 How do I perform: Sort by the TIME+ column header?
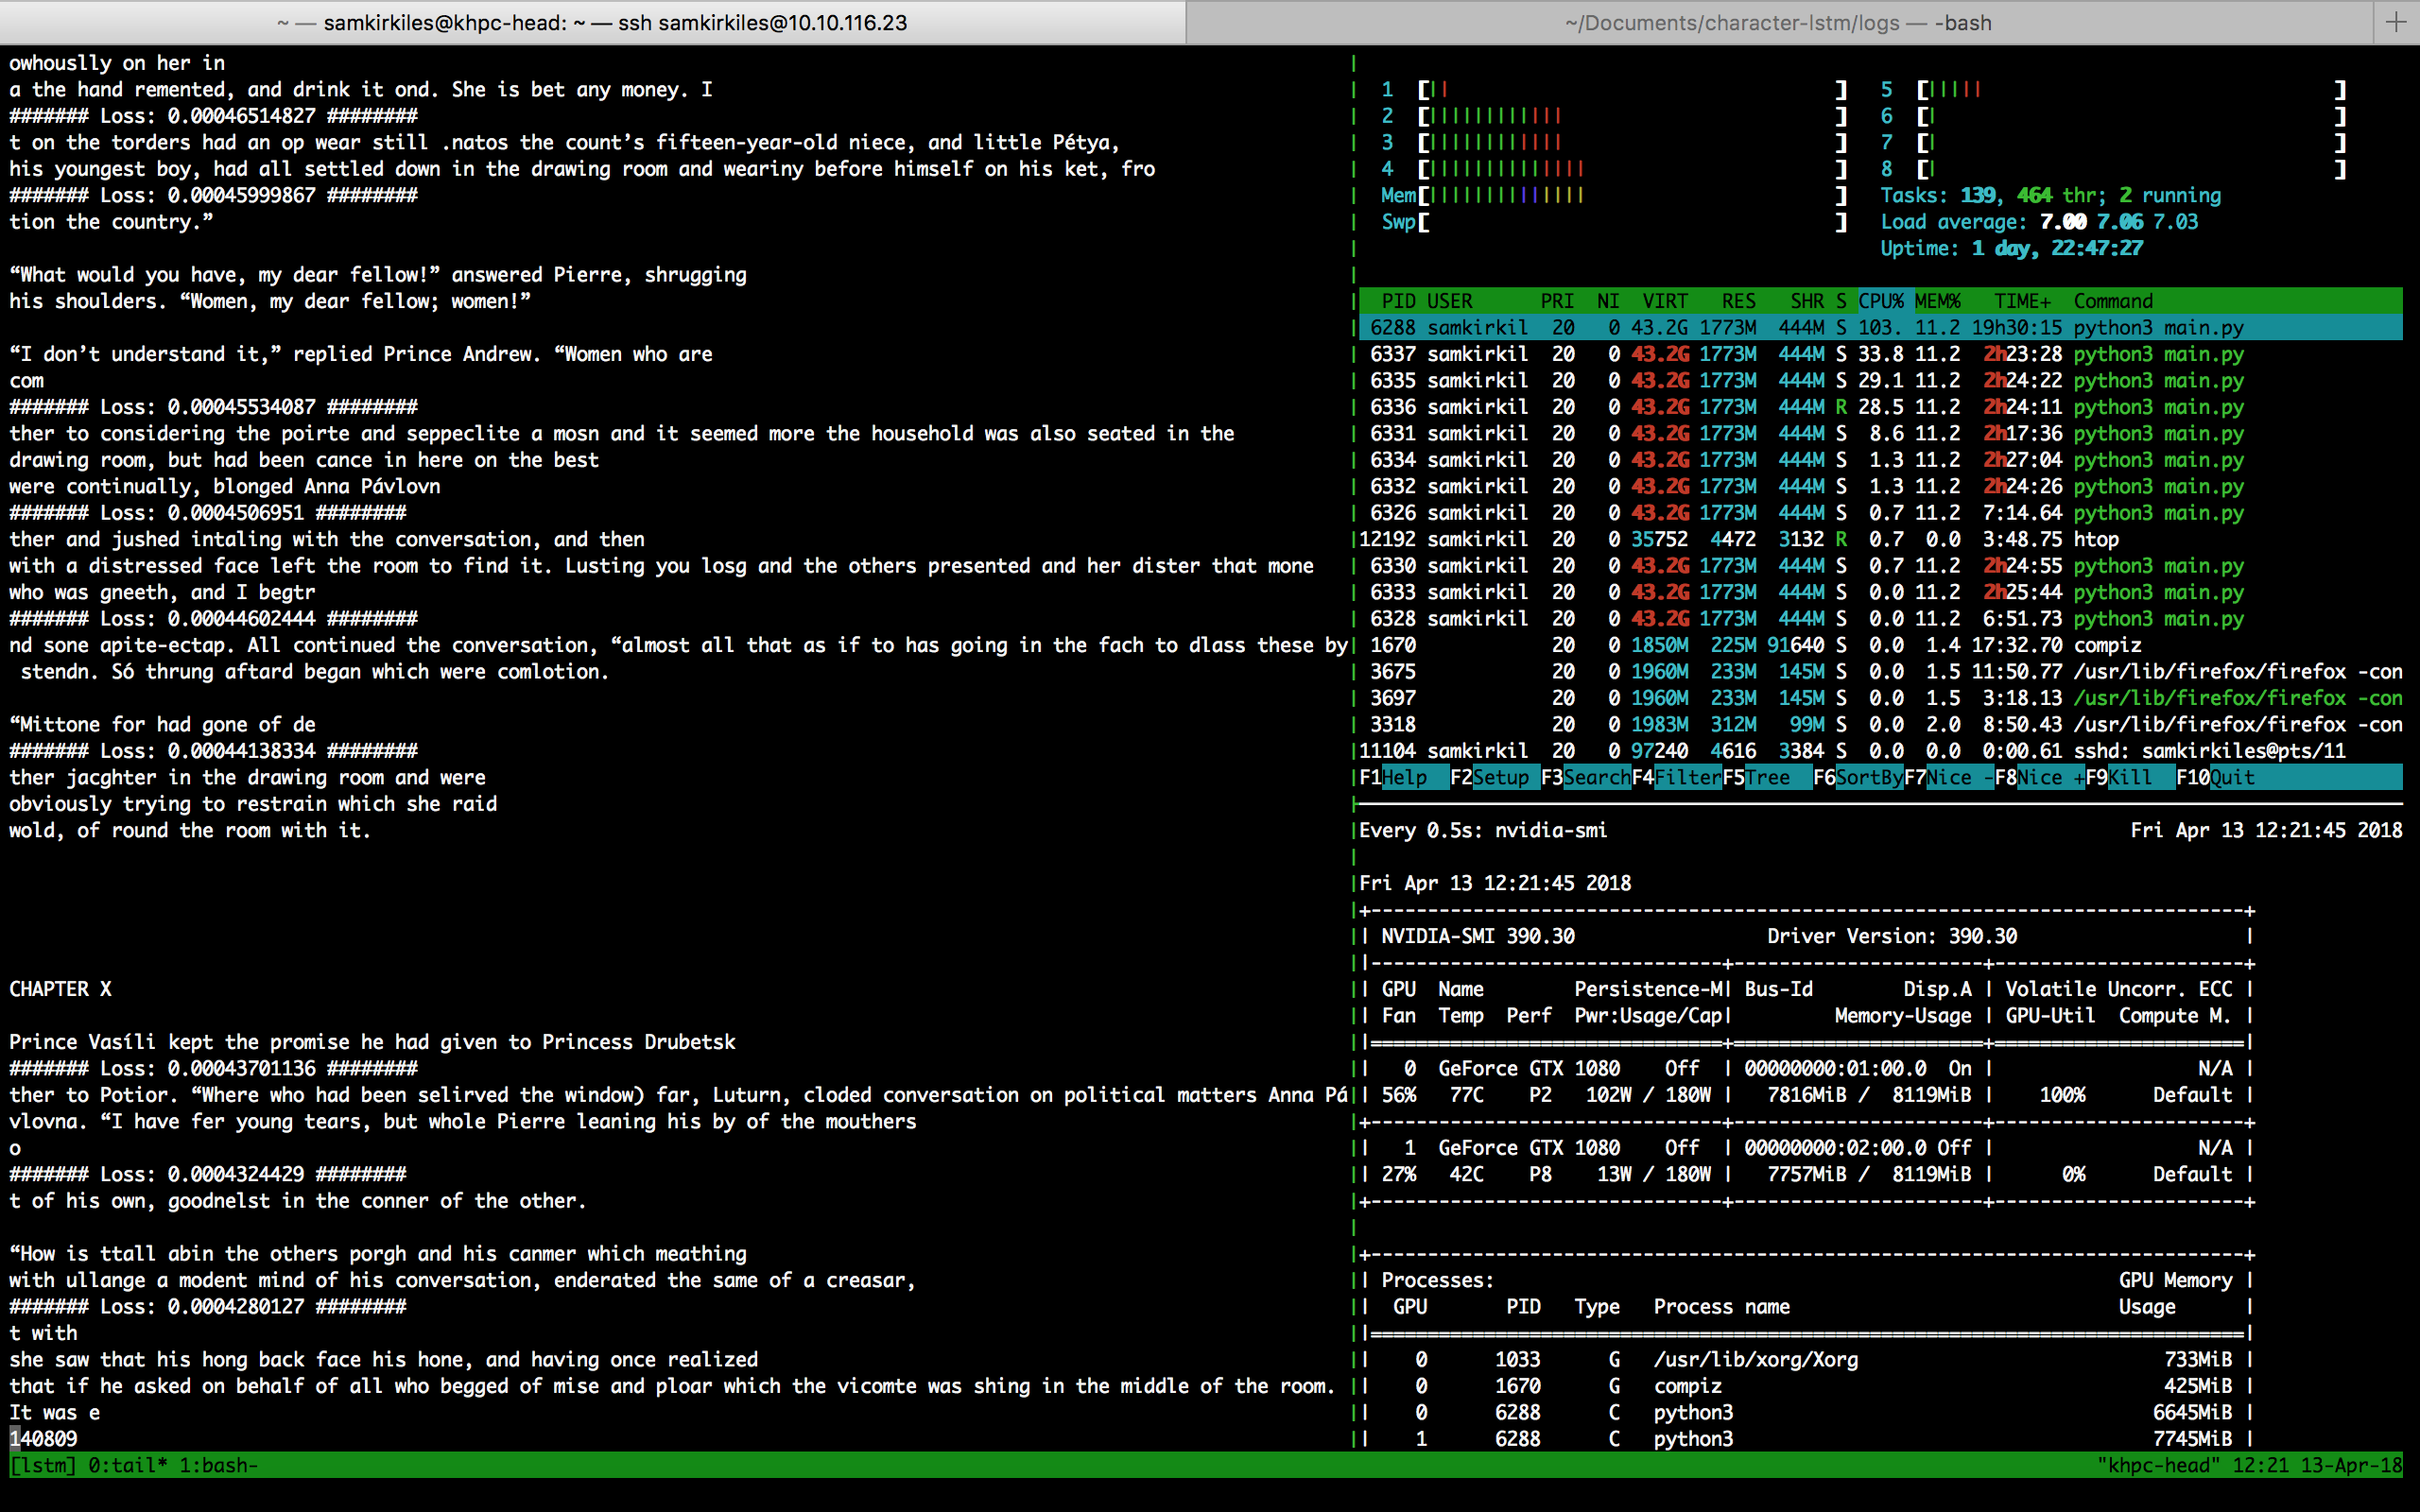pos(2022,301)
